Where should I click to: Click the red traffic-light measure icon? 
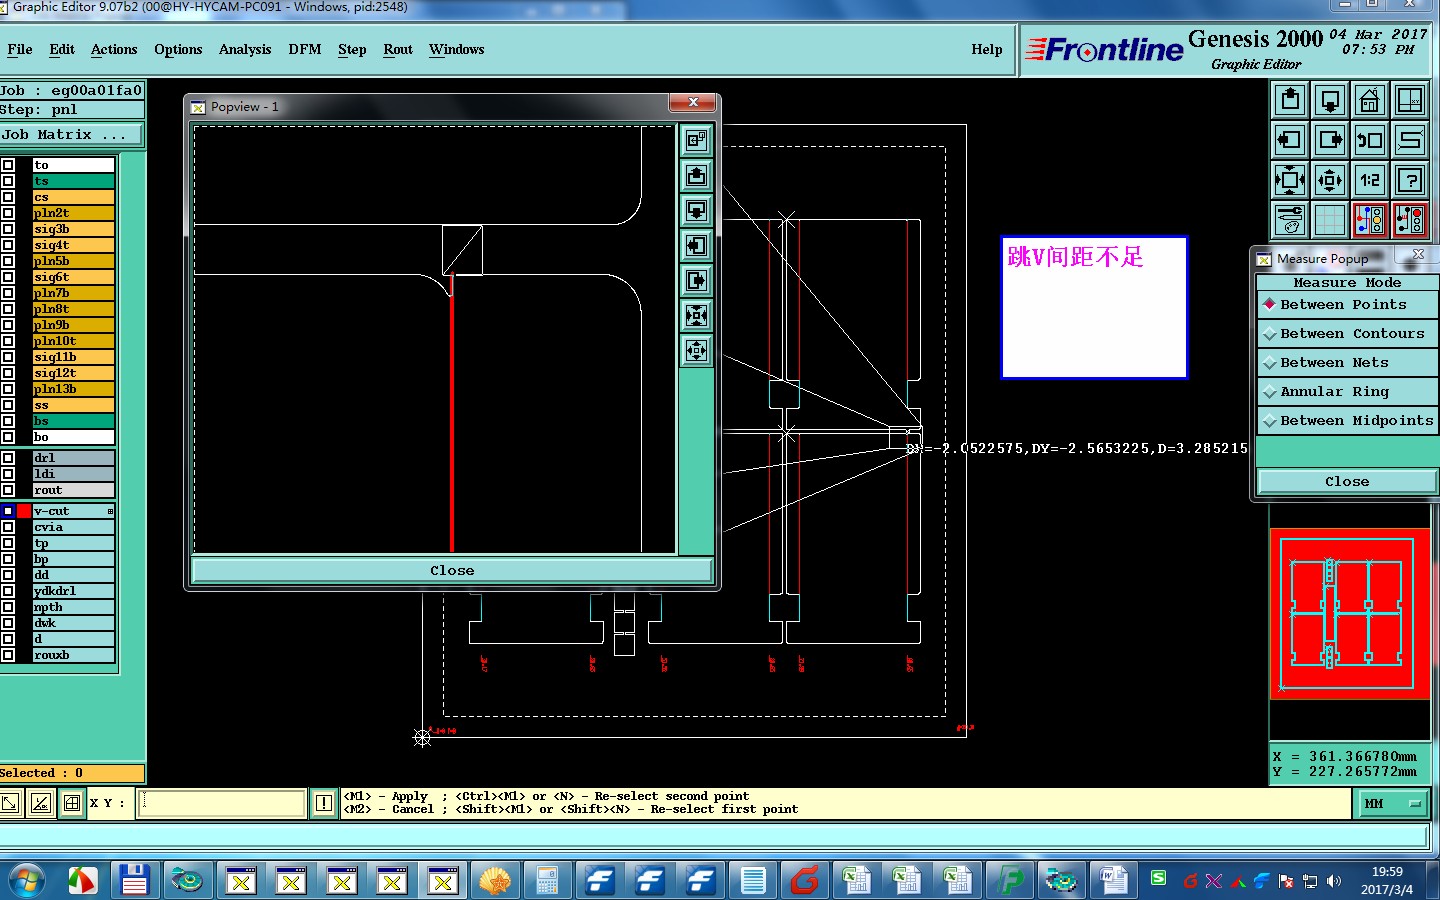pos(1410,220)
